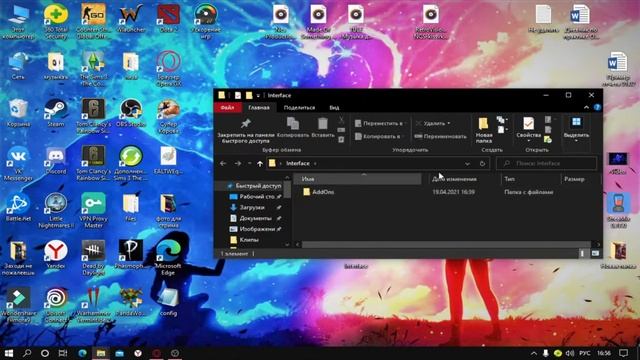Viewport: 640px width, 360px height.
Task: Create a folder with Новая папка
Action: [484, 130]
